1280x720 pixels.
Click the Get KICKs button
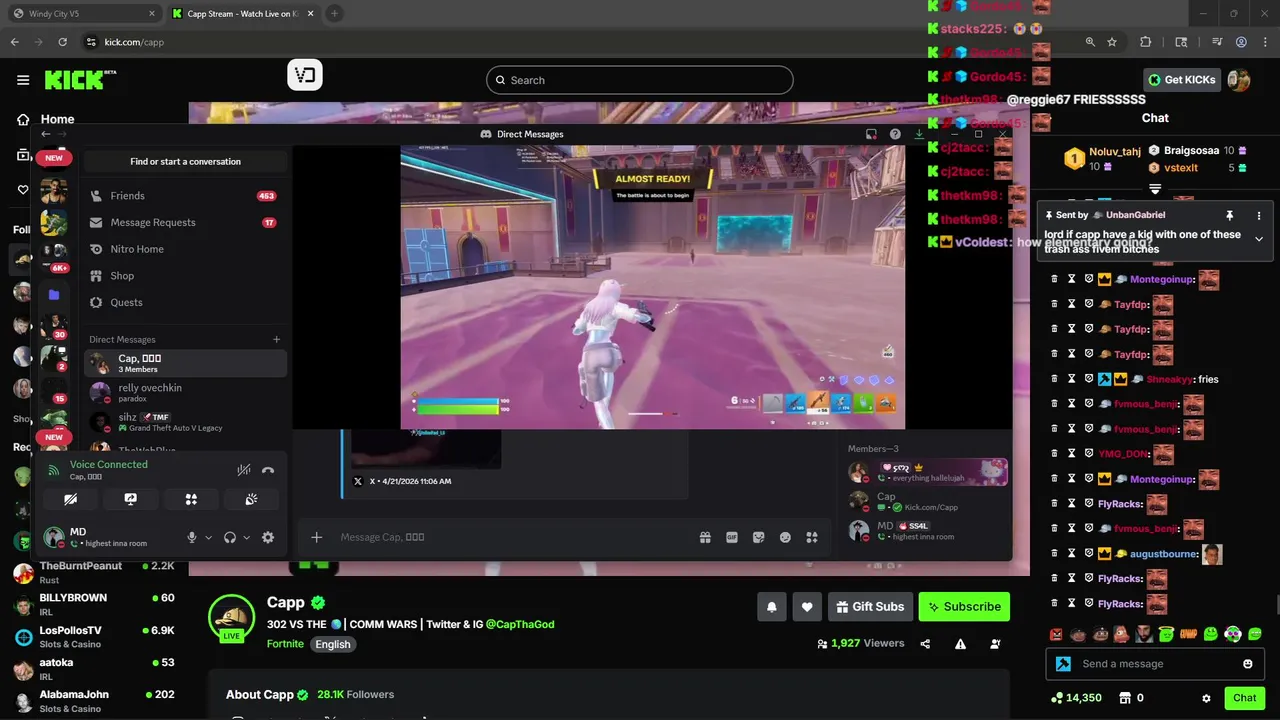tap(1181, 80)
